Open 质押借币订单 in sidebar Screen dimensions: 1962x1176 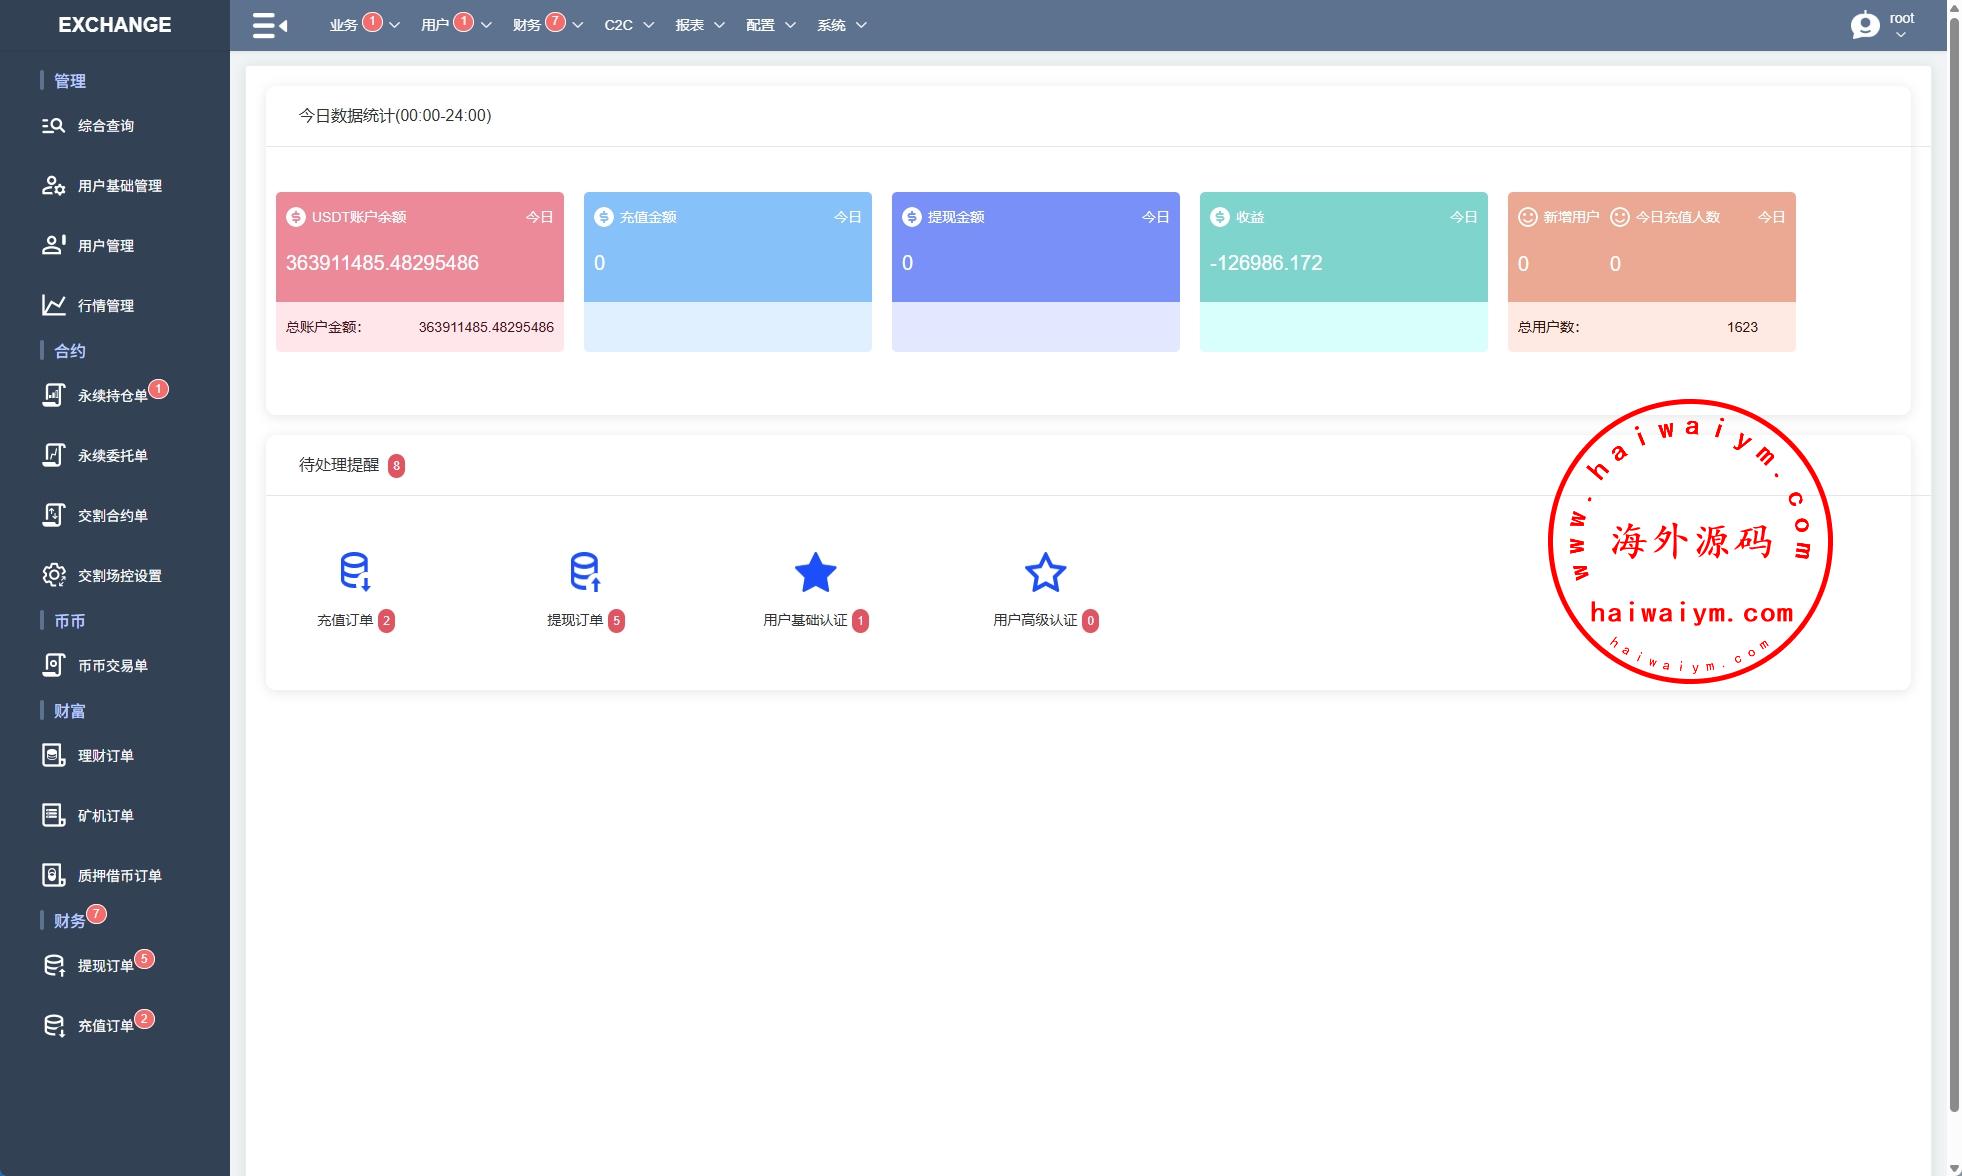tap(119, 876)
